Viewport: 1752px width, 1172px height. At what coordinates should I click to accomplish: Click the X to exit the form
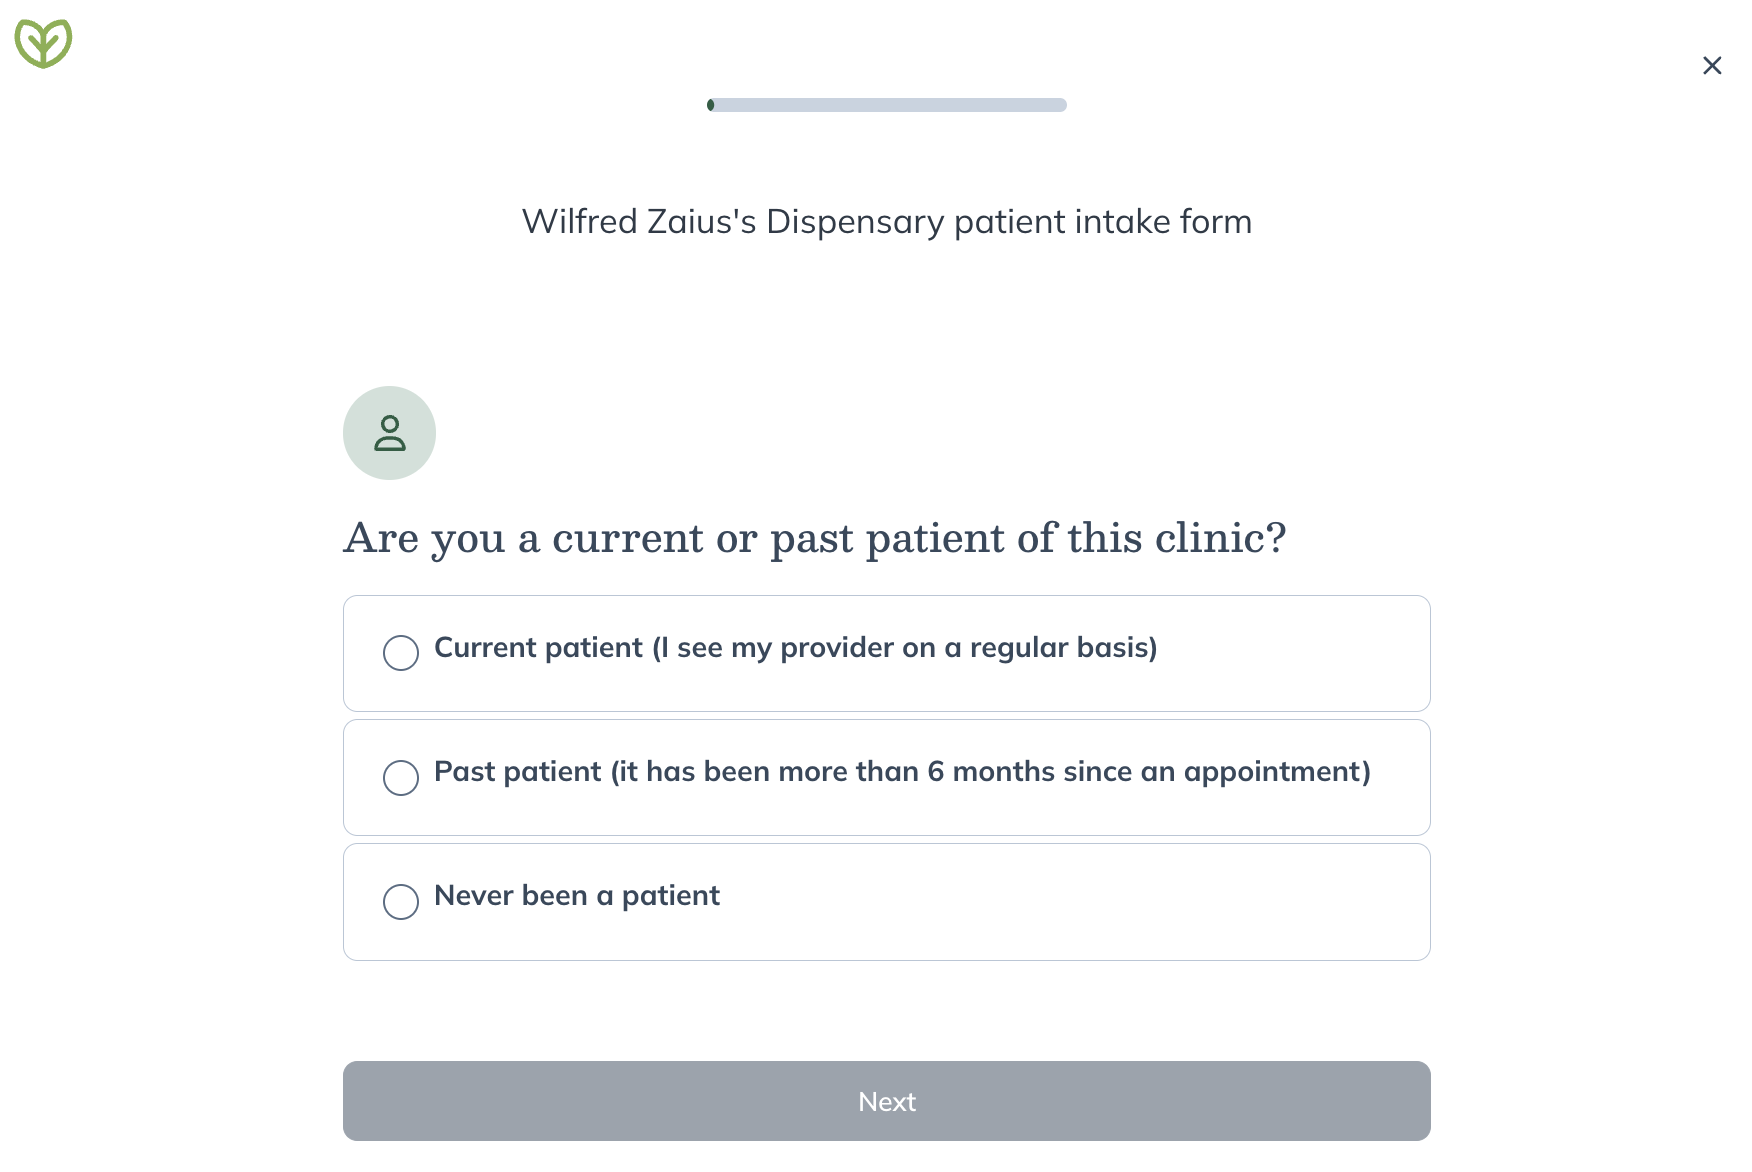pos(1712,65)
